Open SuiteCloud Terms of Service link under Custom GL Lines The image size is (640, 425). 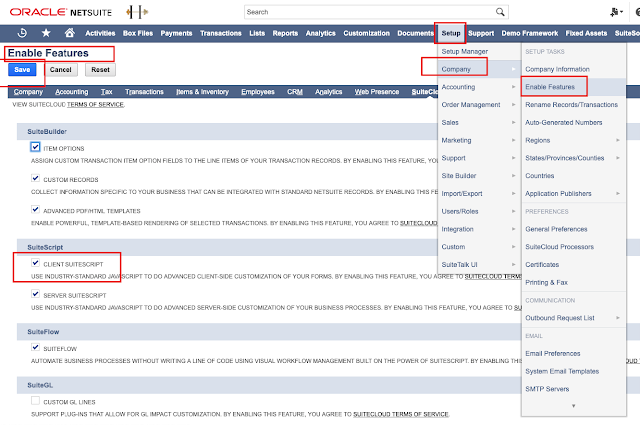[x=401, y=414]
